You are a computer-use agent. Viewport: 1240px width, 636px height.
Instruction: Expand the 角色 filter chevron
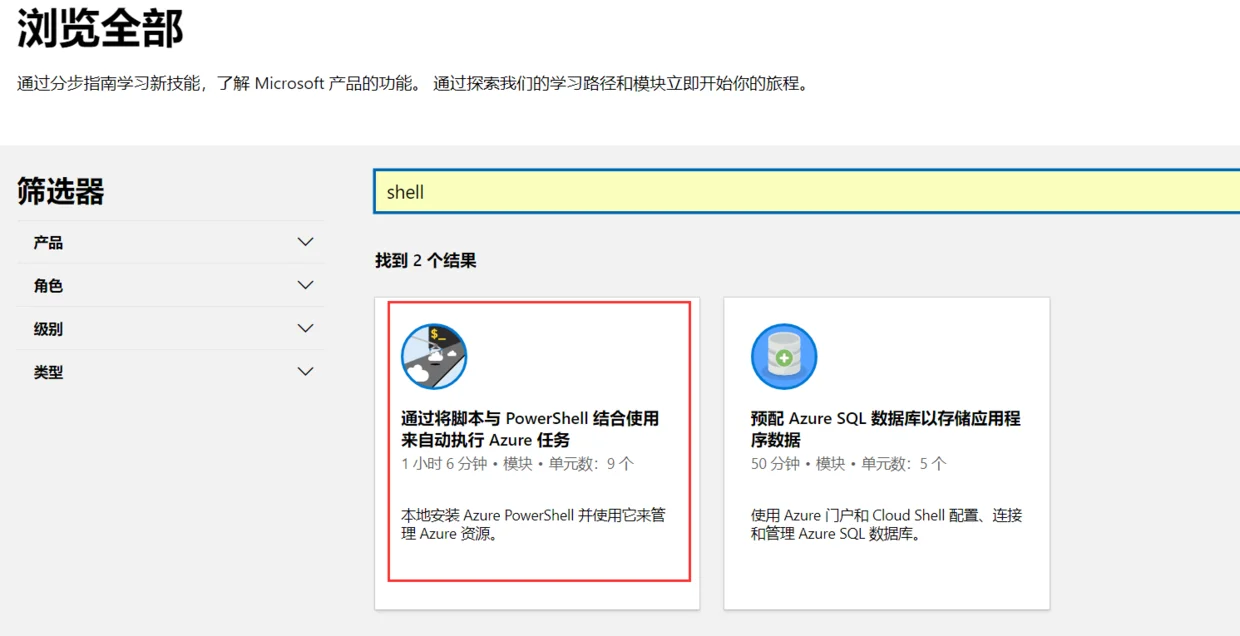coord(306,285)
